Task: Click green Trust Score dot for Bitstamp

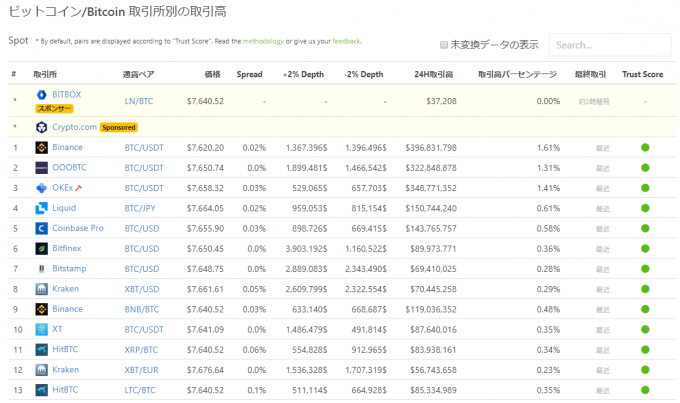Action: 645,269
